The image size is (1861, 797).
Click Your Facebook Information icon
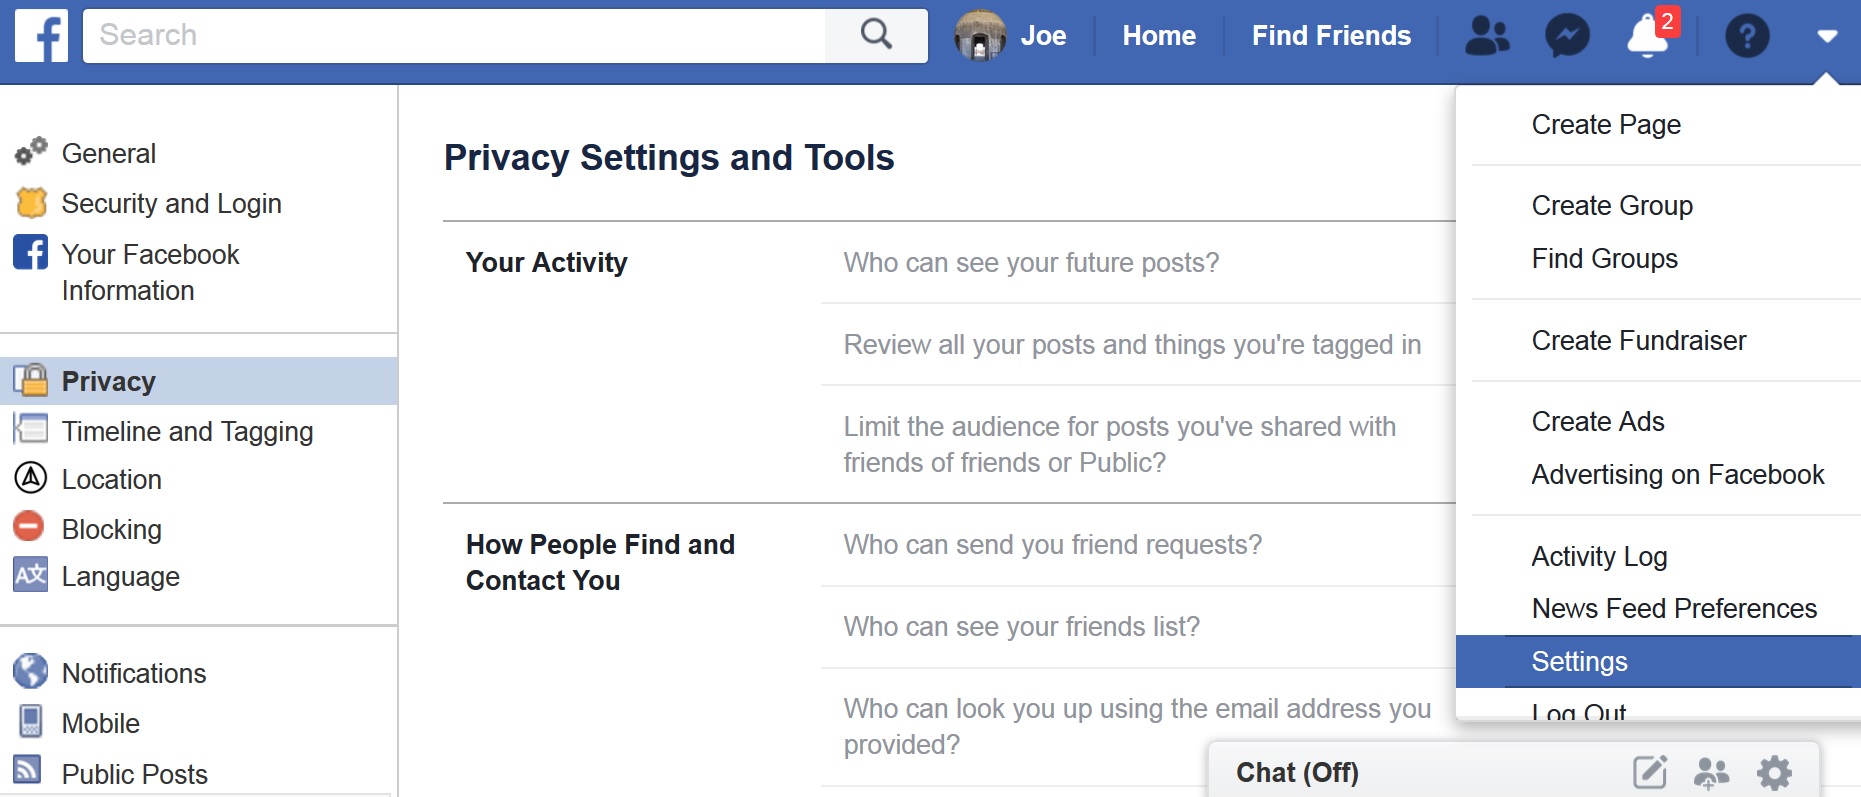click(30, 252)
